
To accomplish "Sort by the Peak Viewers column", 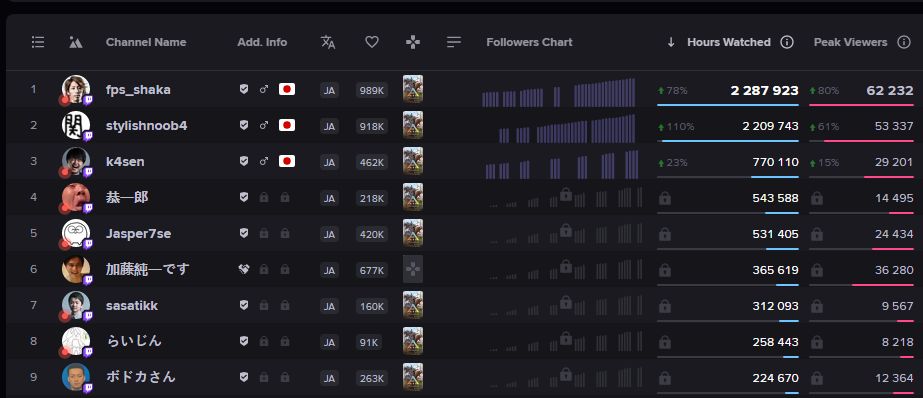I will pos(851,42).
